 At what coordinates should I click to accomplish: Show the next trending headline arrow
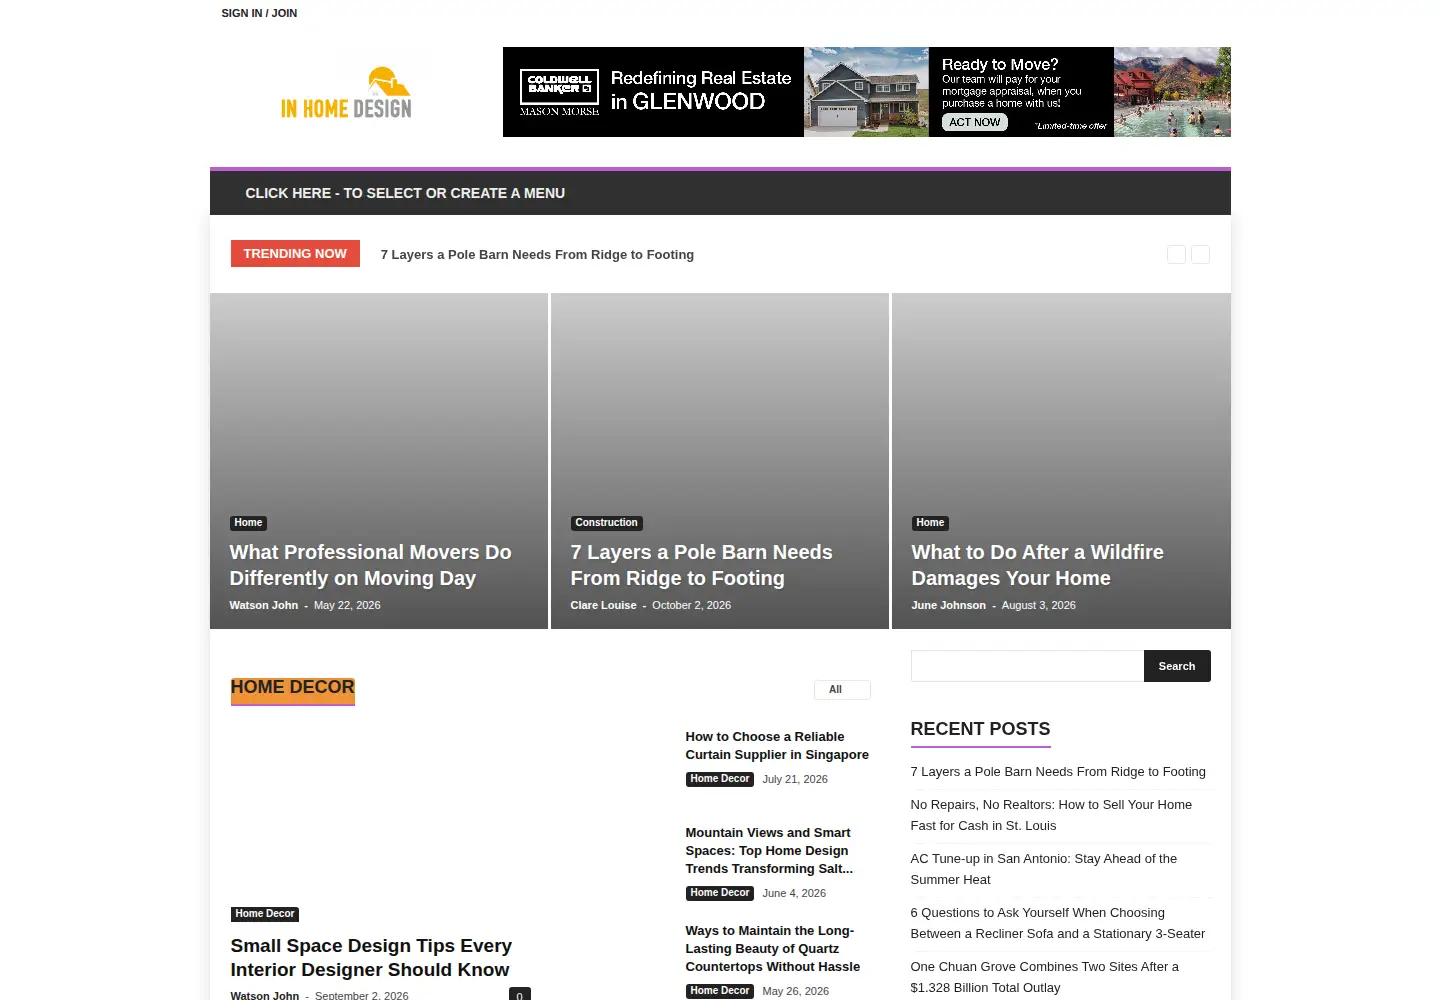tap(1200, 255)
